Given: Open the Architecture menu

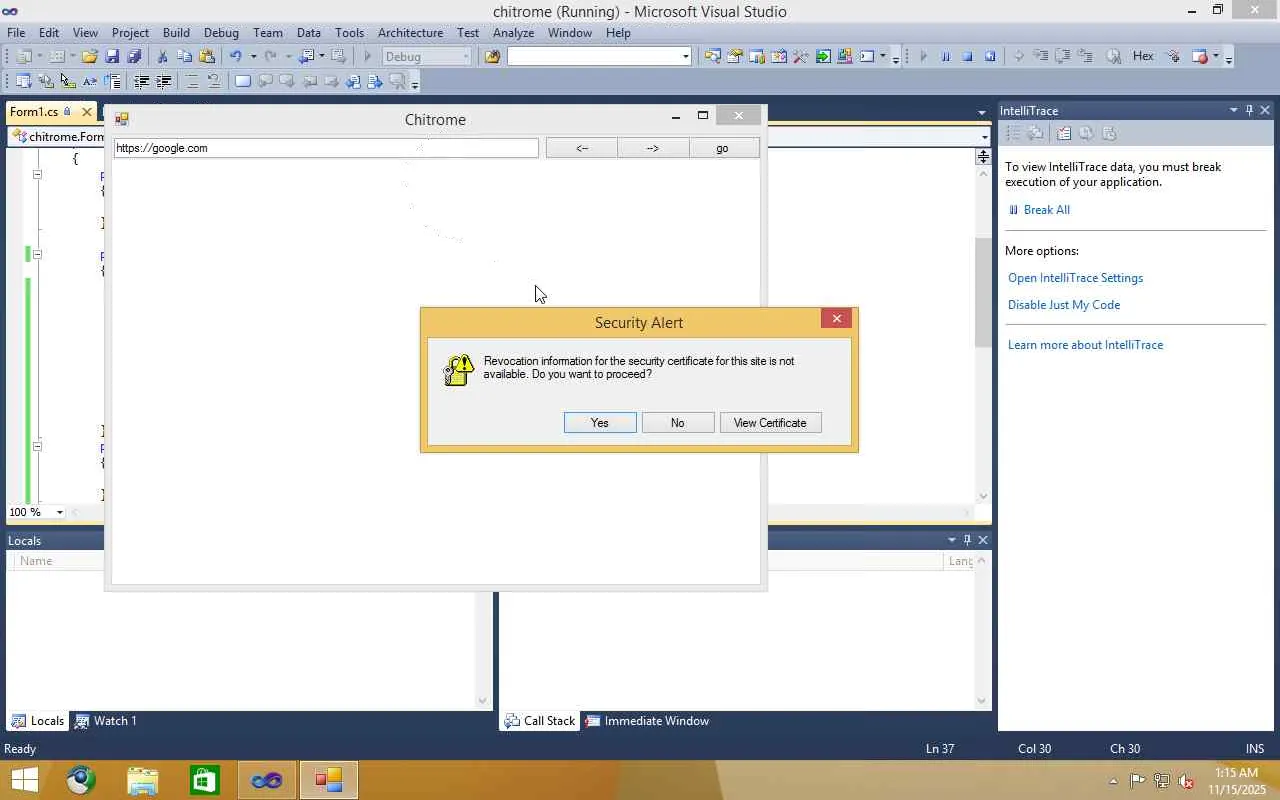Looking at the screenshot, I should tap(410, 32).
